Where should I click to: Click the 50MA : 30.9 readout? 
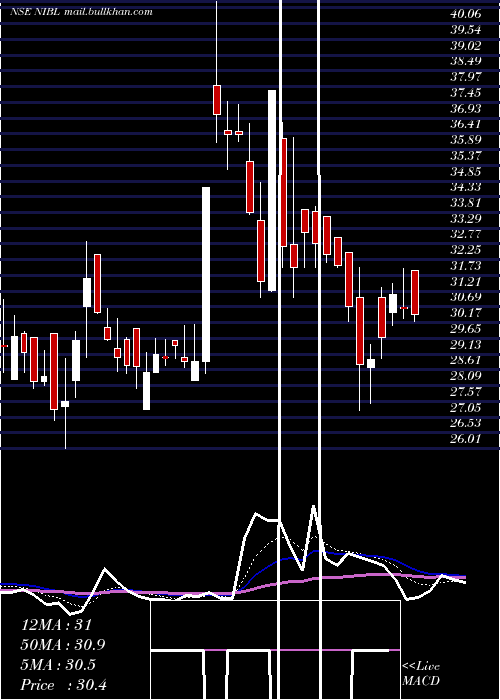65,645
